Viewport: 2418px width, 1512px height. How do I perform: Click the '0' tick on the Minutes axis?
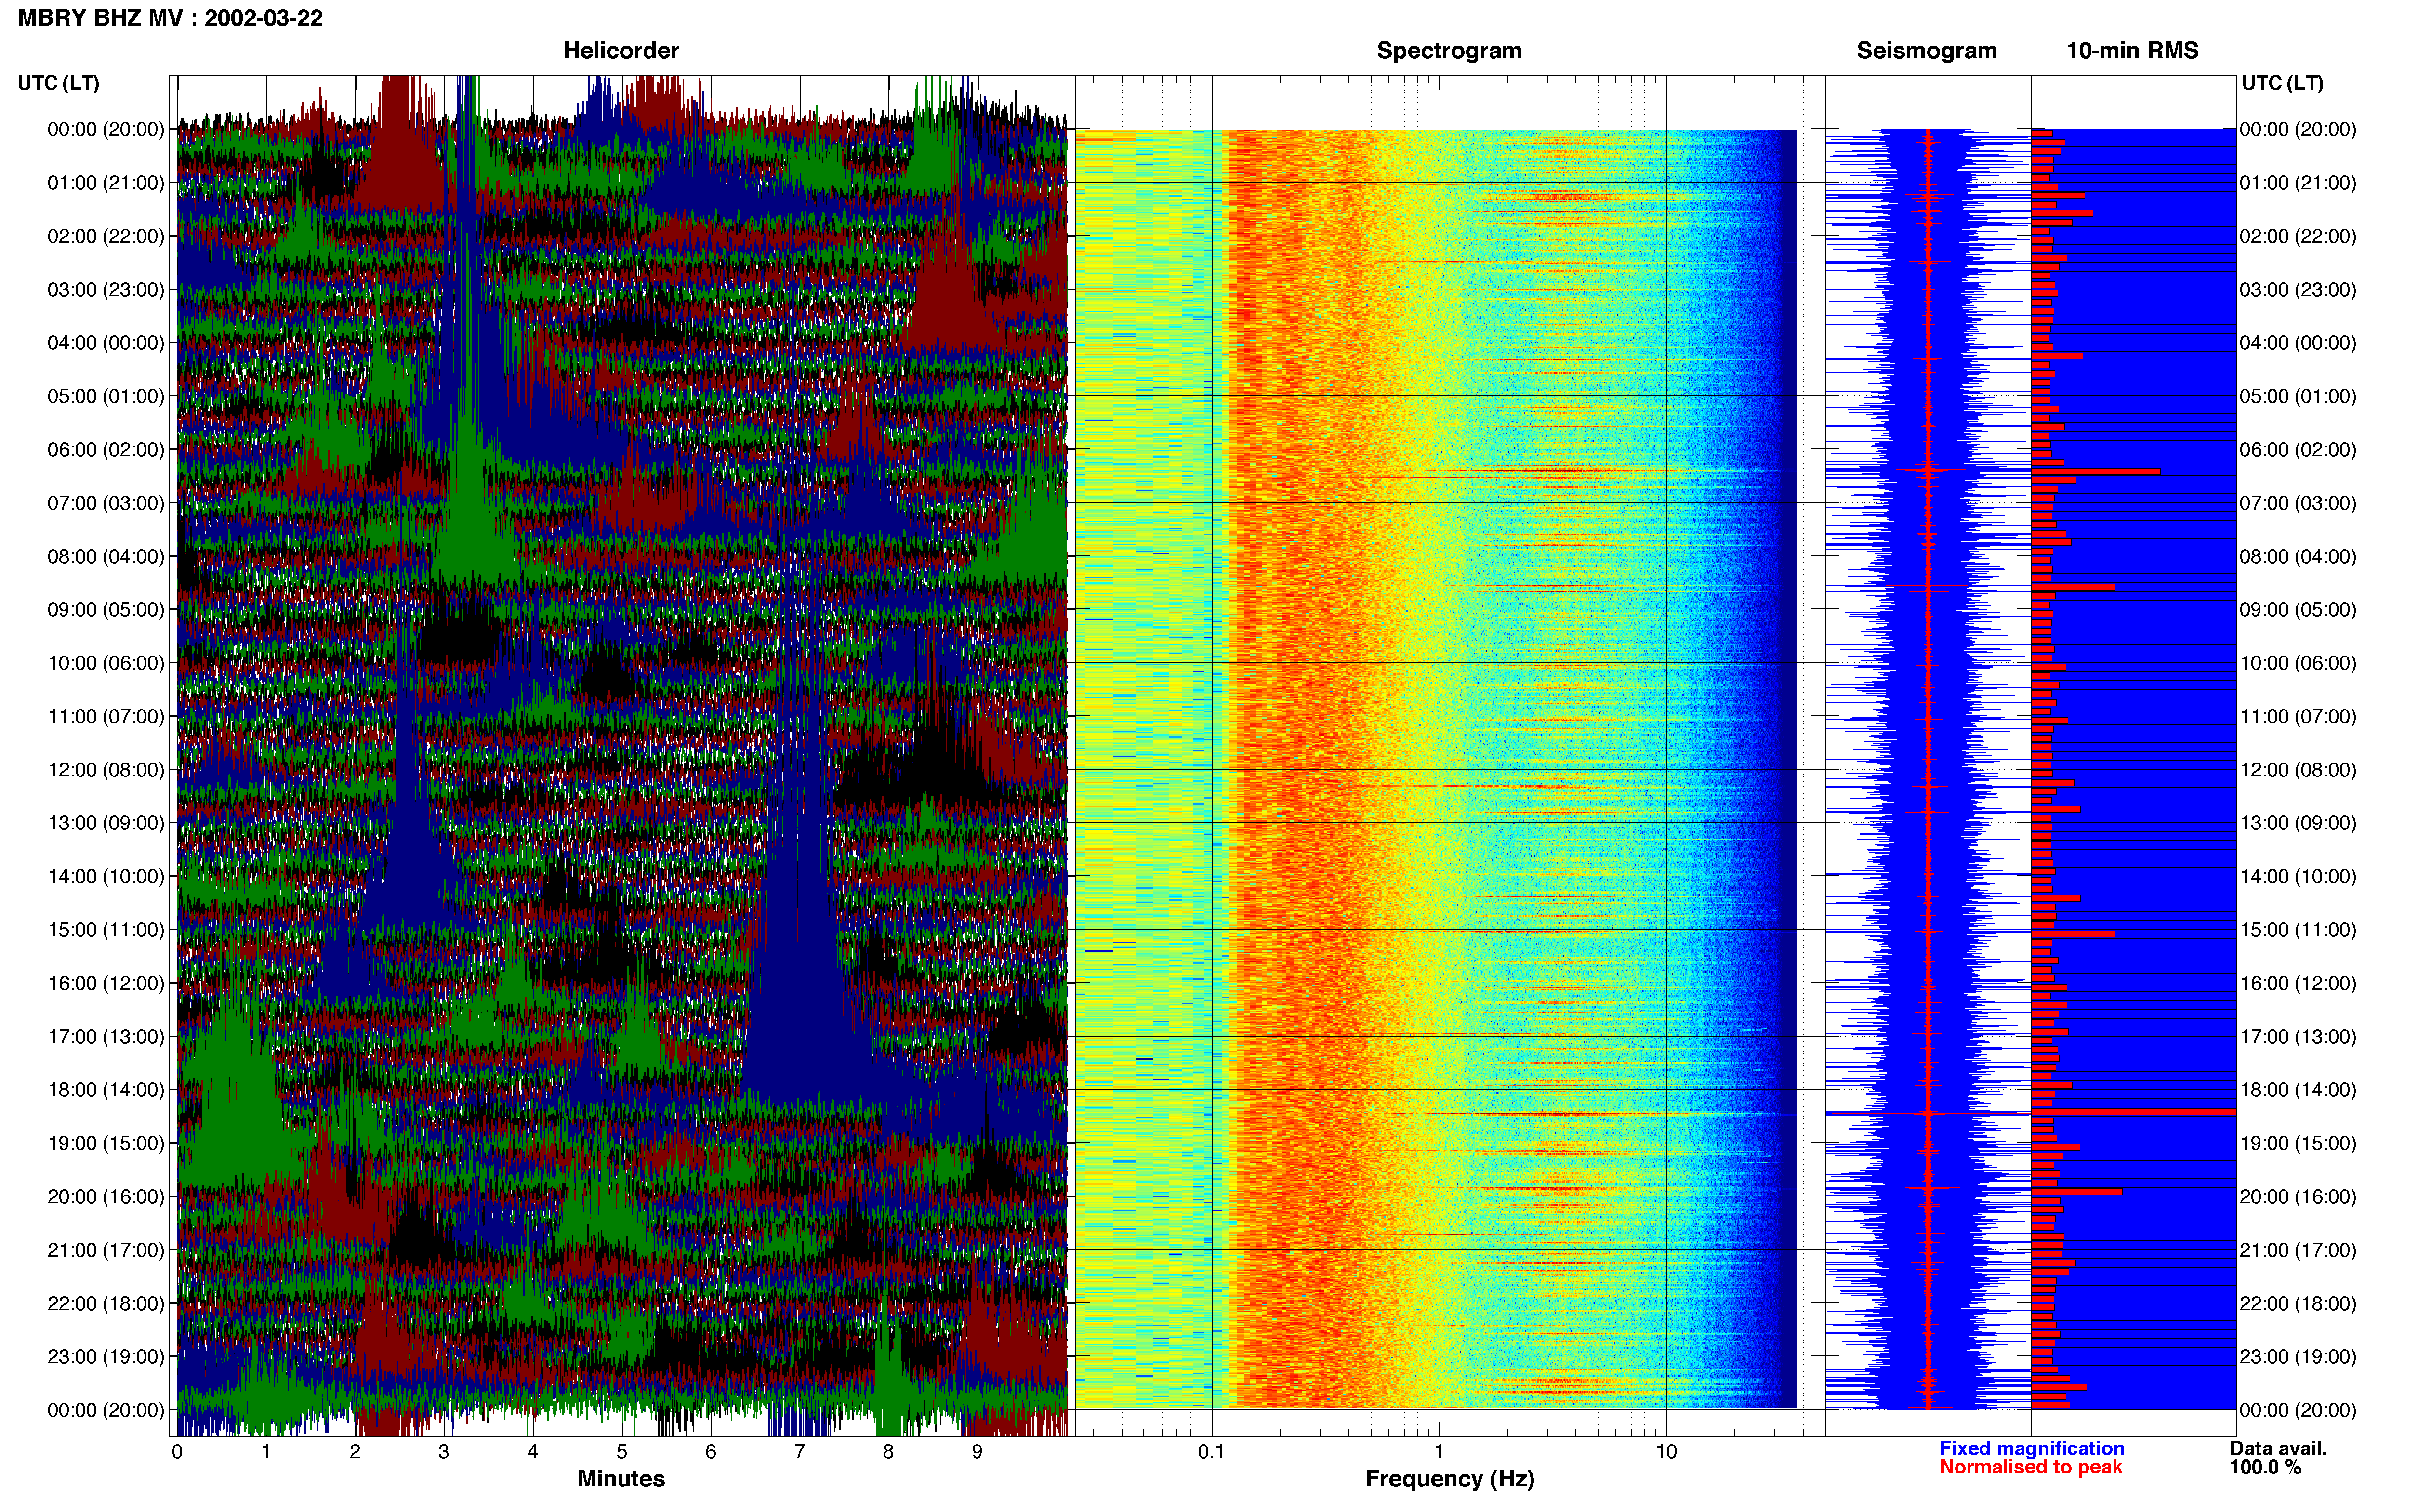click(177, 1452)
